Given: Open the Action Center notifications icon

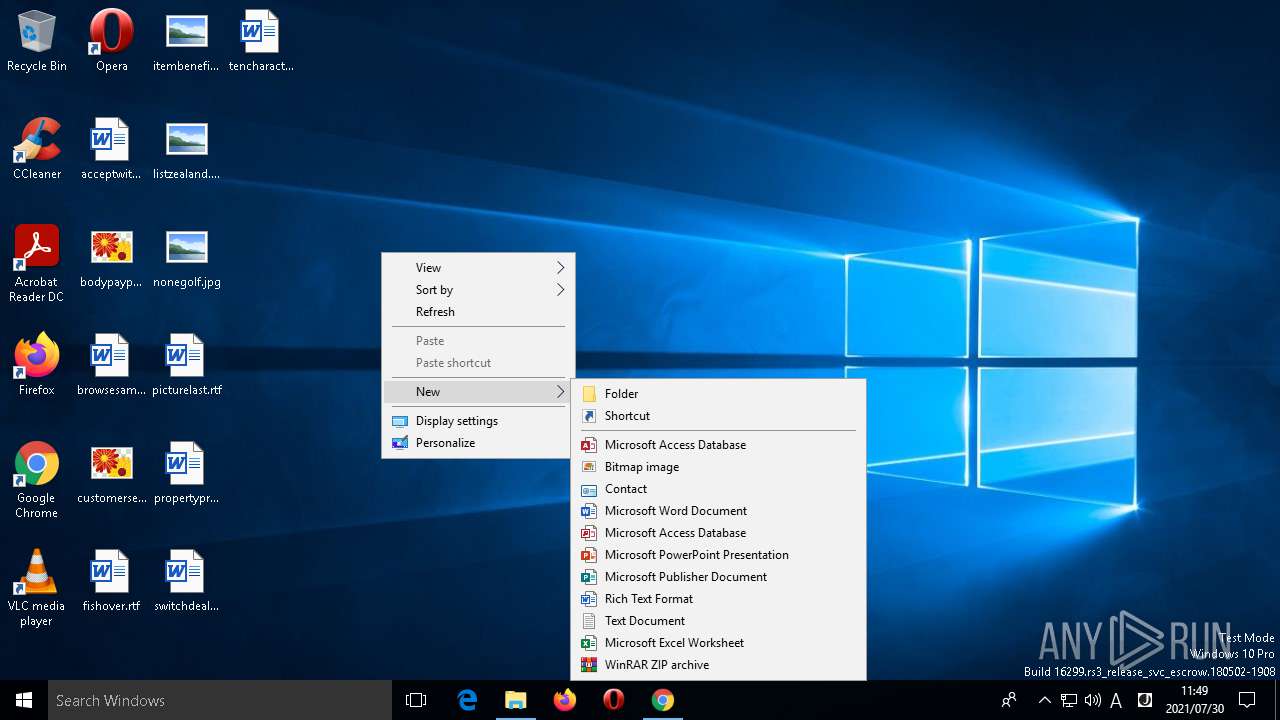Looking at the screenshot, I should pos(1247,700).
